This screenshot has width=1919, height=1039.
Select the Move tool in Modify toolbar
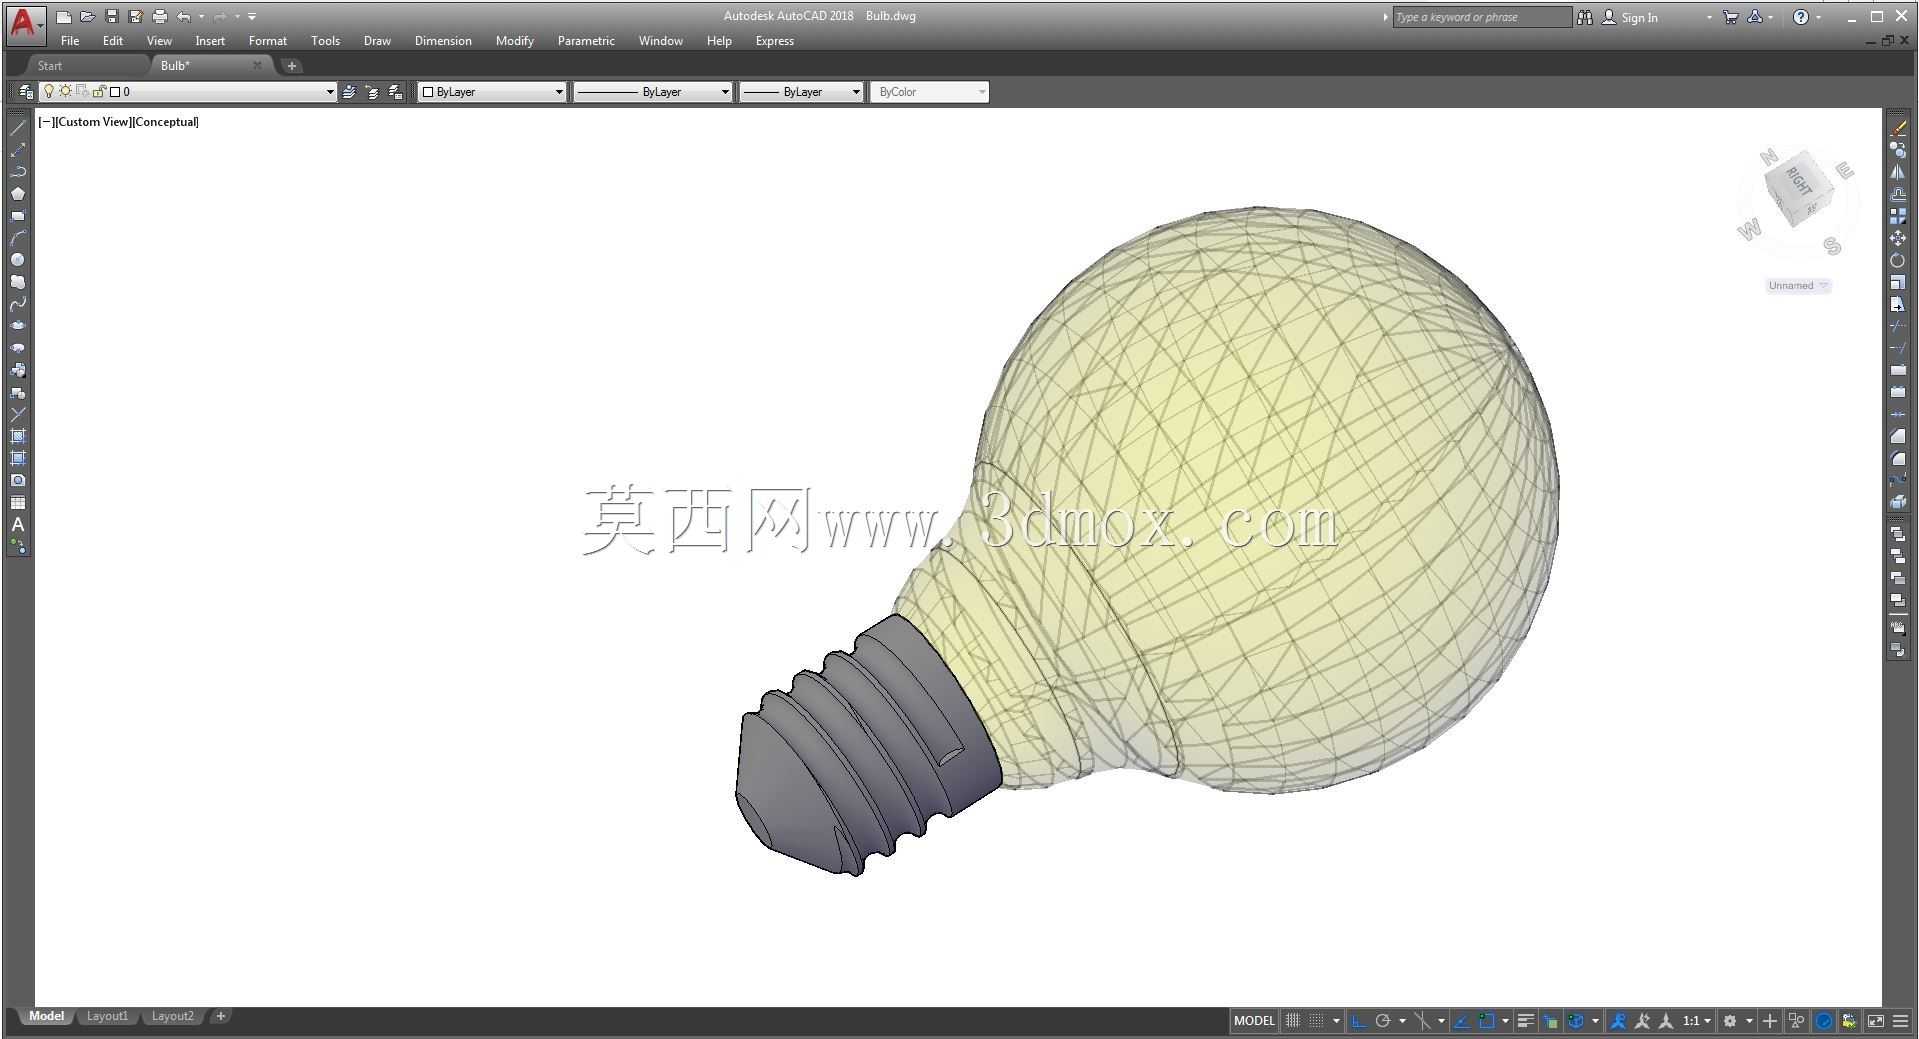click(1898, 237)
